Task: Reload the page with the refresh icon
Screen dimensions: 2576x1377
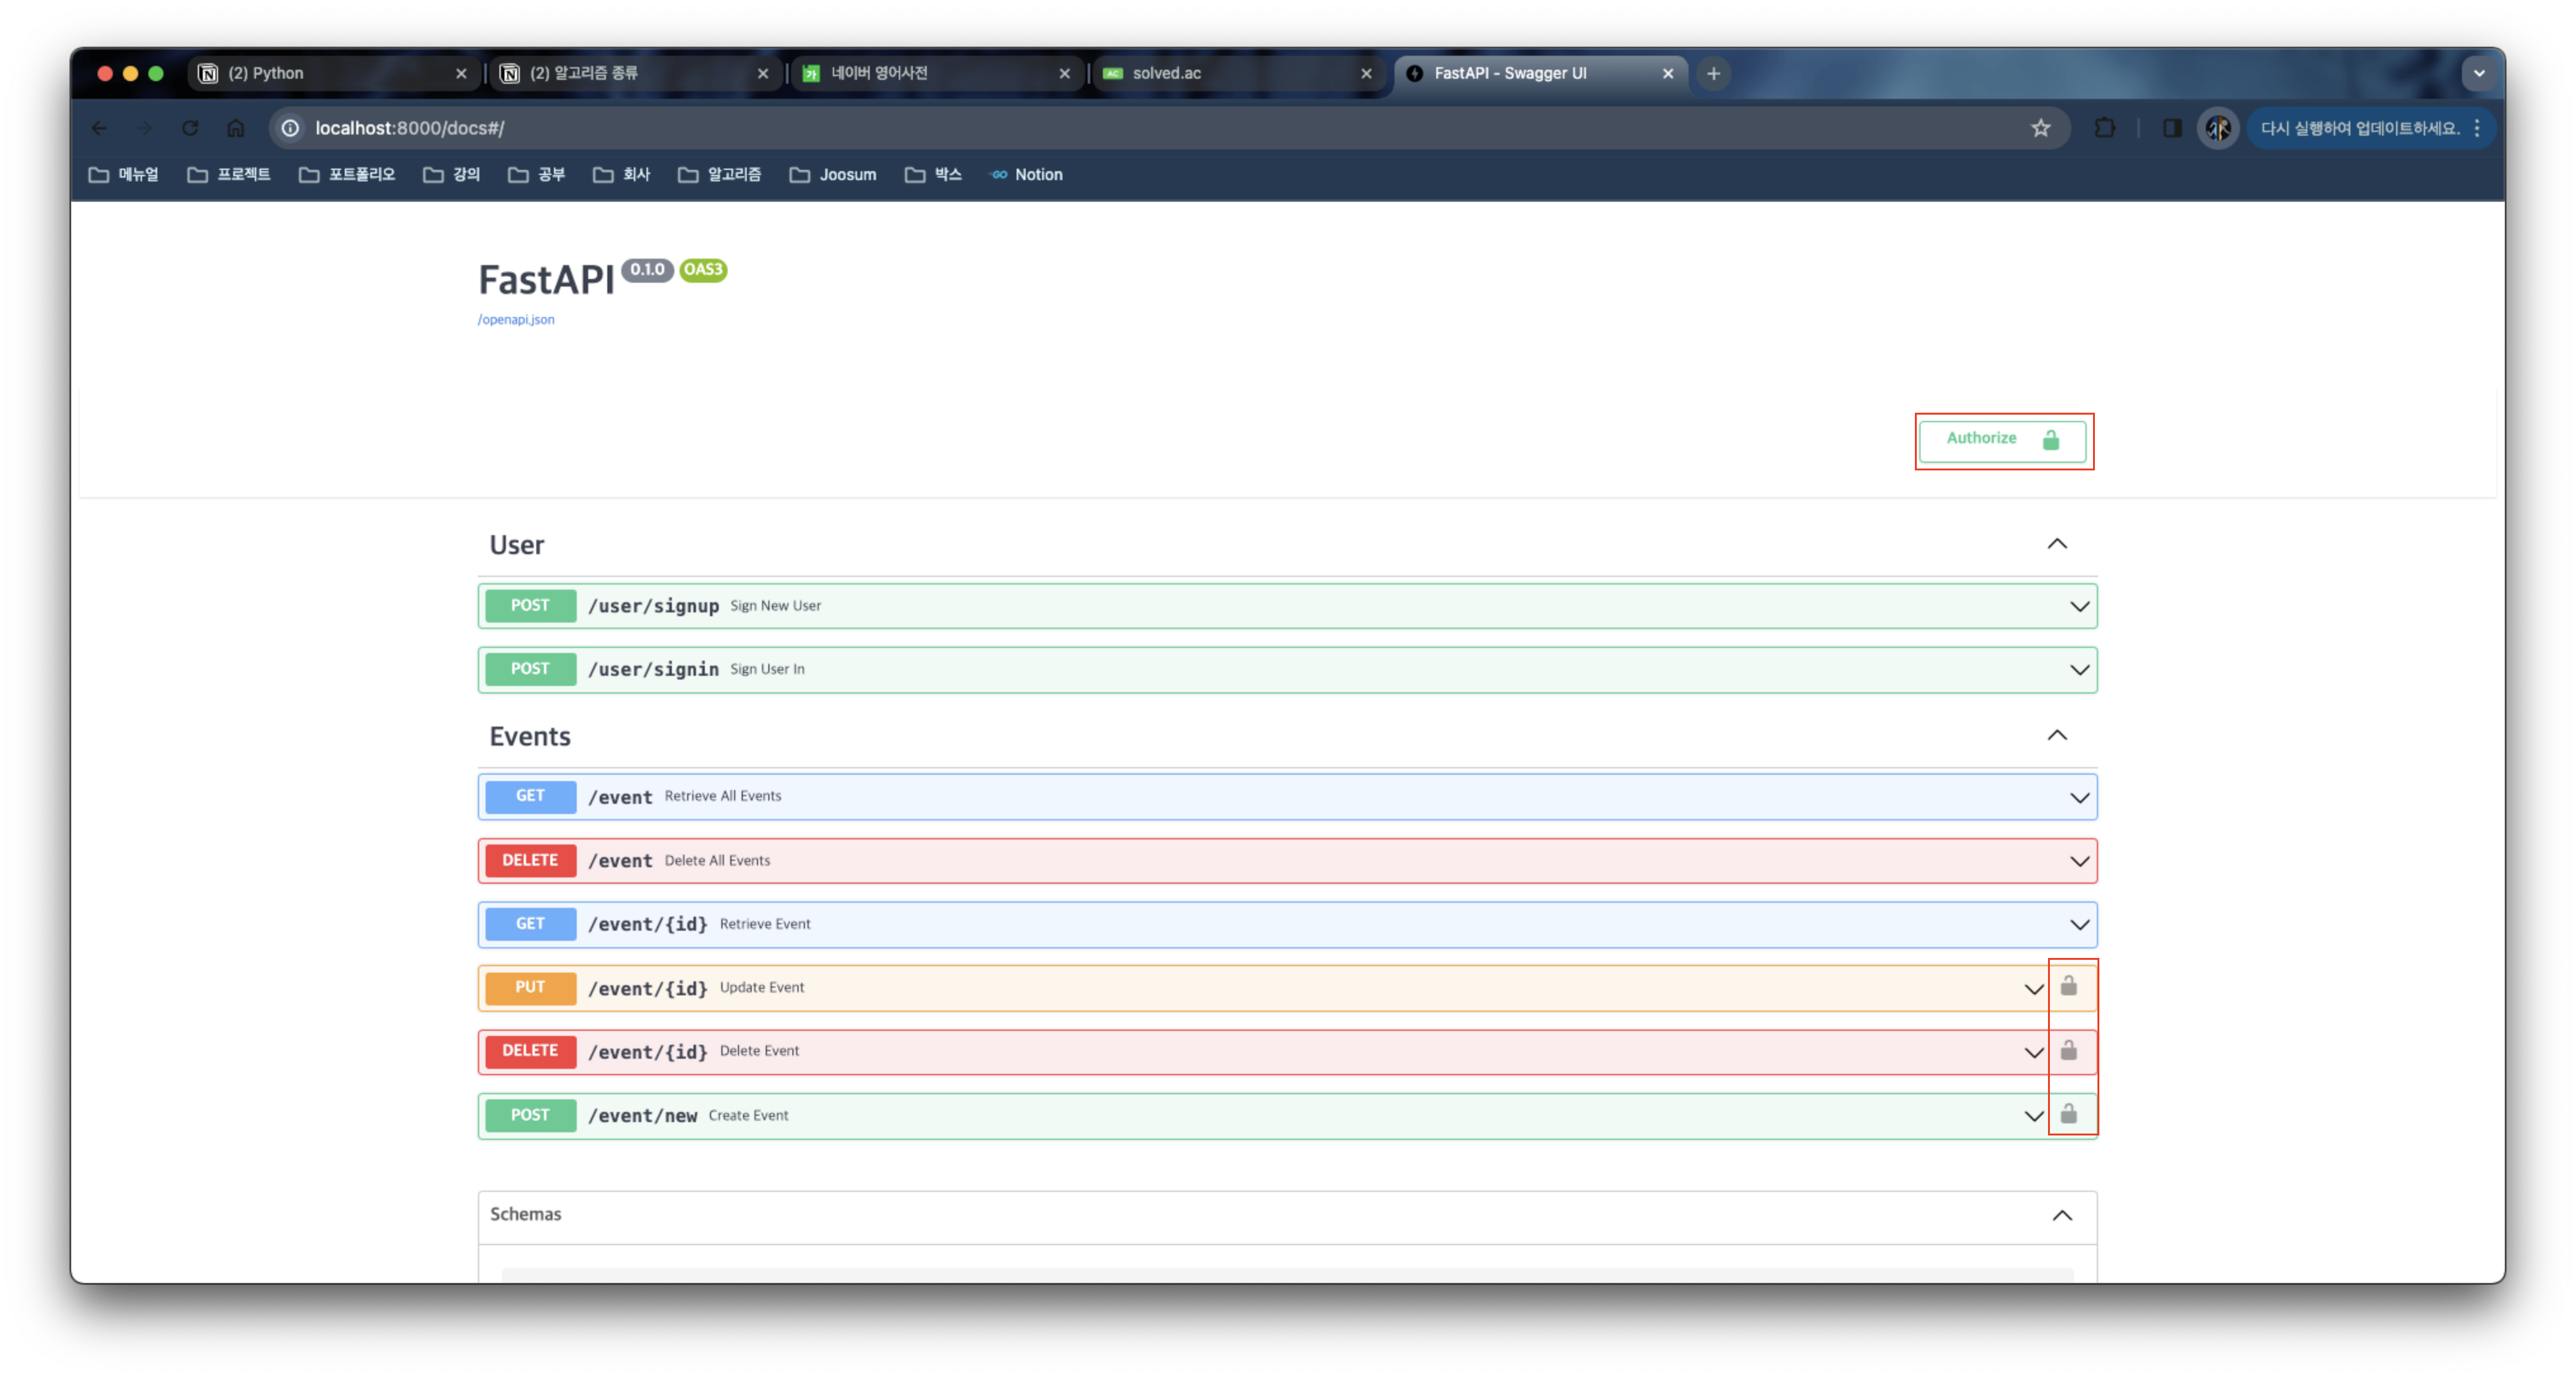Action: (190, 128)
